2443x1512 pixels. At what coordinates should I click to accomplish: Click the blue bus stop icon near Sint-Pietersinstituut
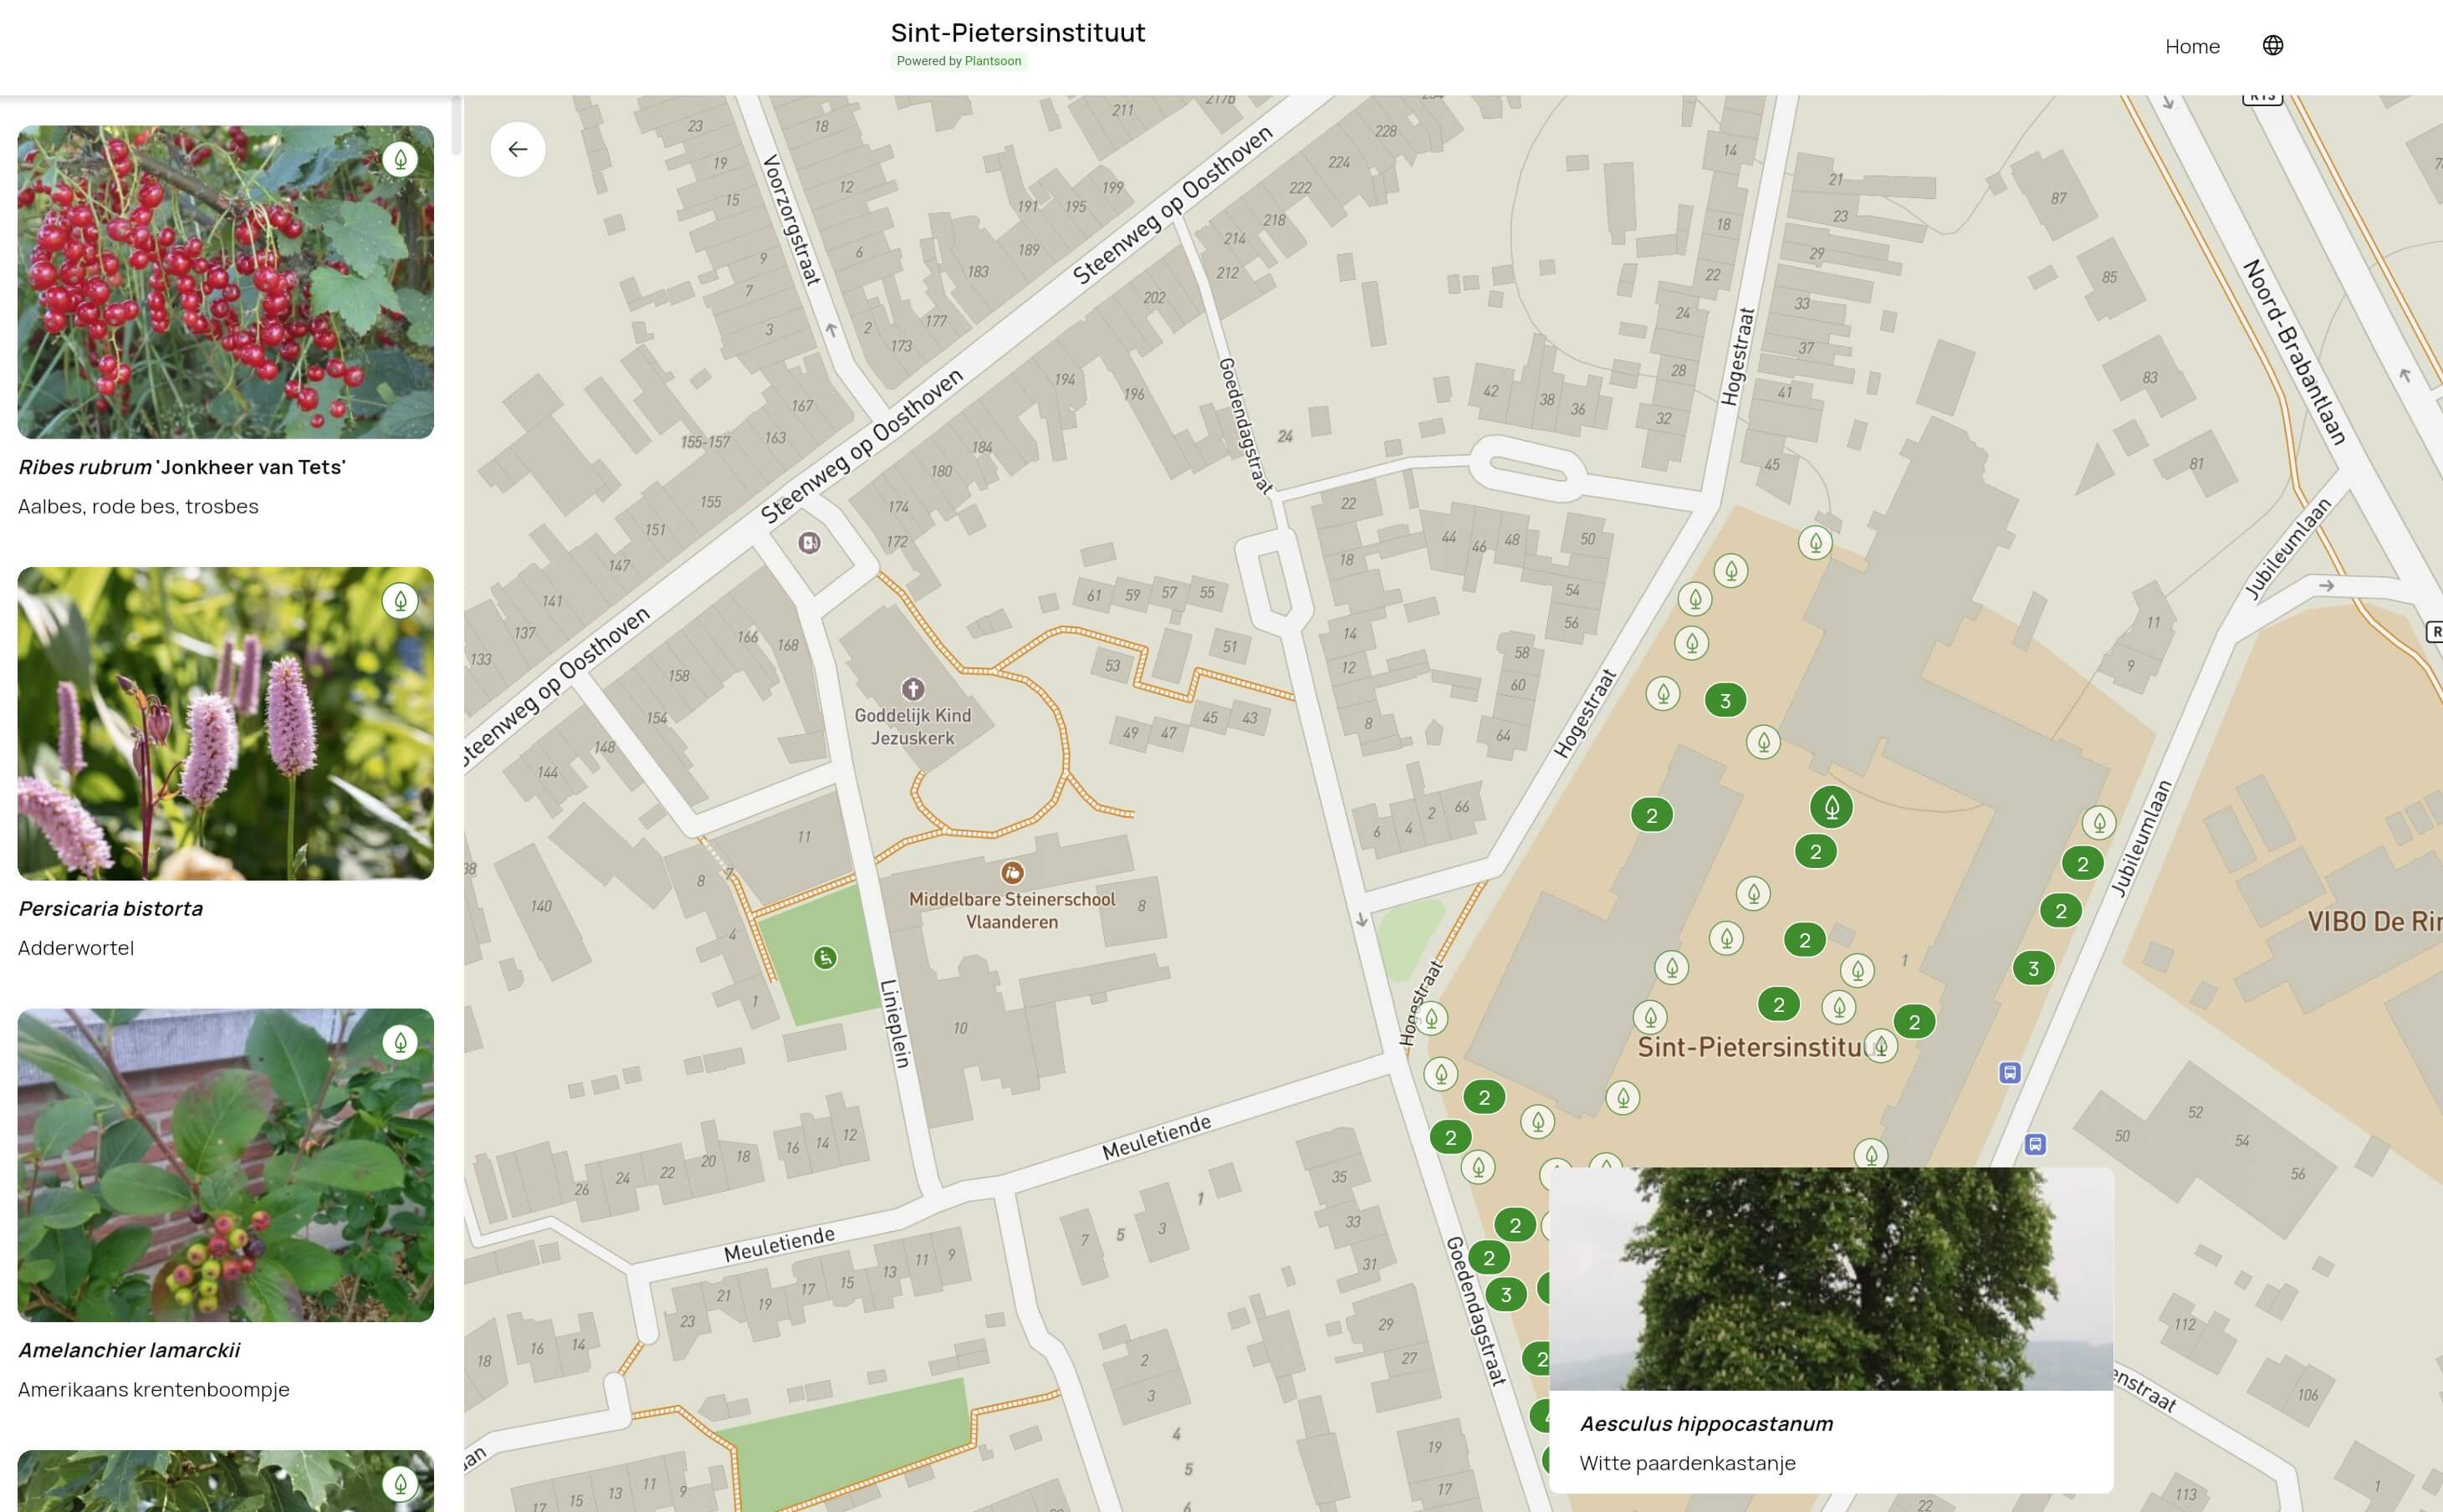point(2009,1073)
